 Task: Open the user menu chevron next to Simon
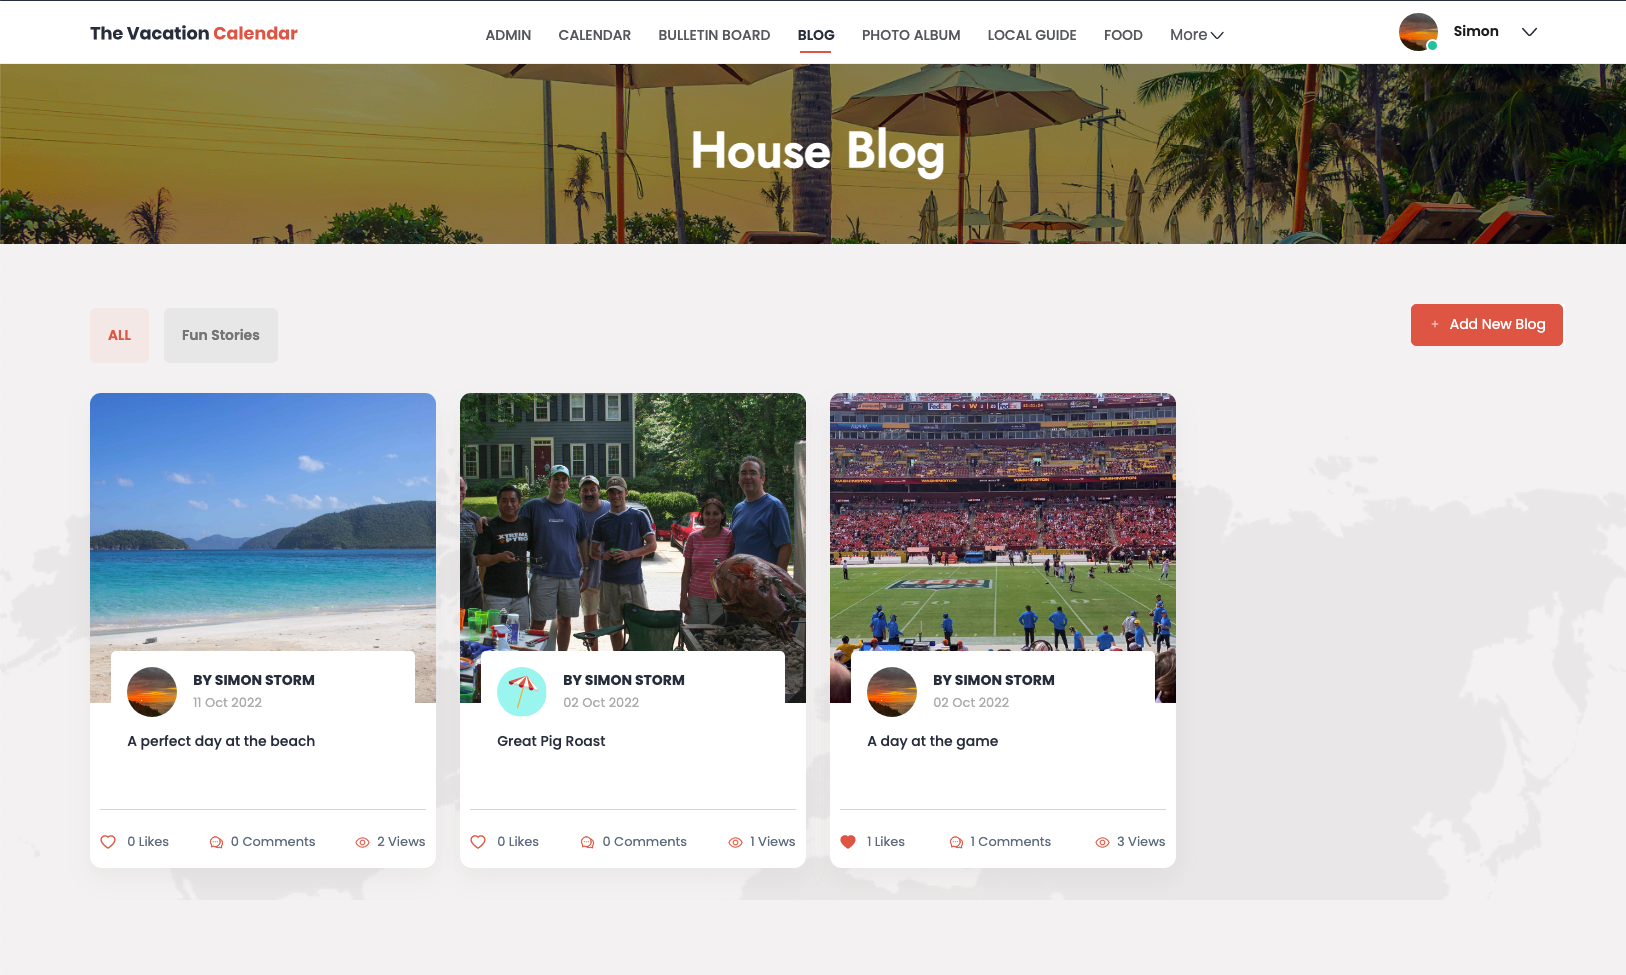click(x=1529, y=32)
